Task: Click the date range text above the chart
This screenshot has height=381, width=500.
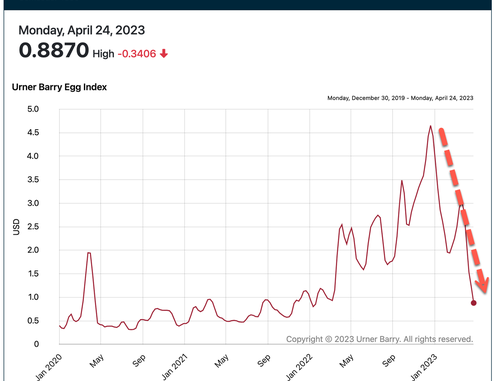Action: (400, 98)
